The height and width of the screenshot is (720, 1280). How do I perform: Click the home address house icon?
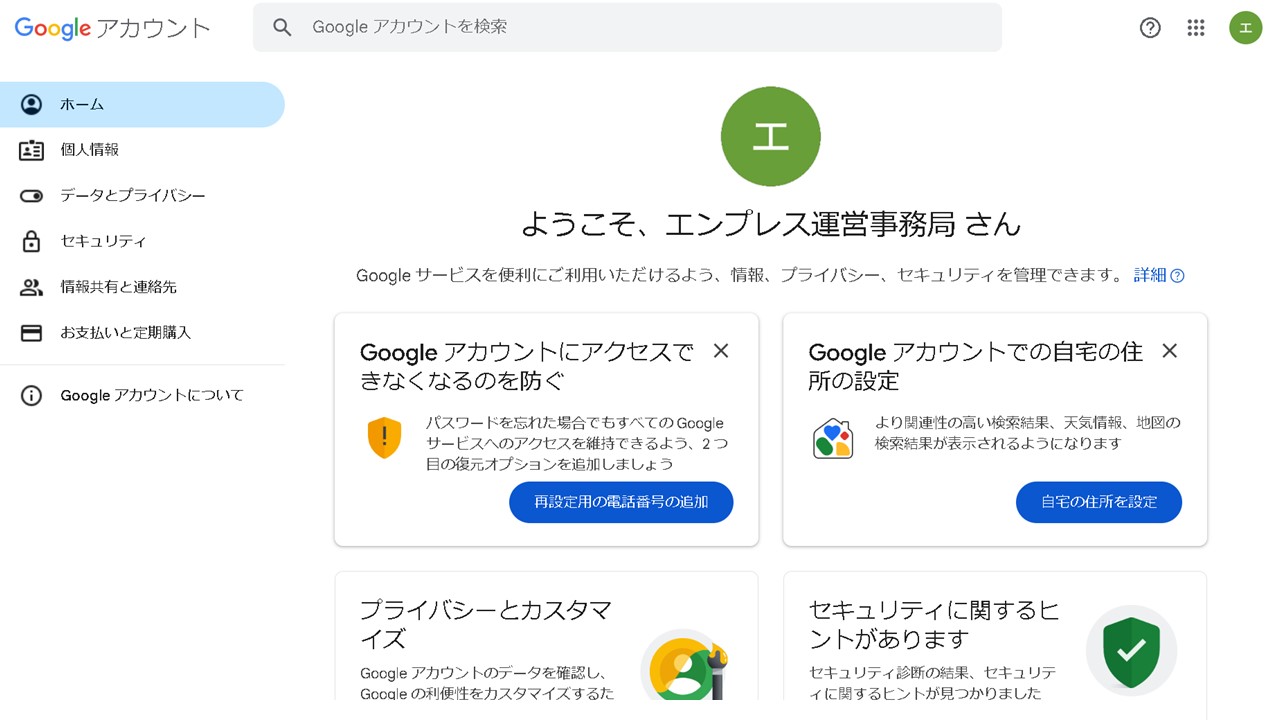pos(833,438)
